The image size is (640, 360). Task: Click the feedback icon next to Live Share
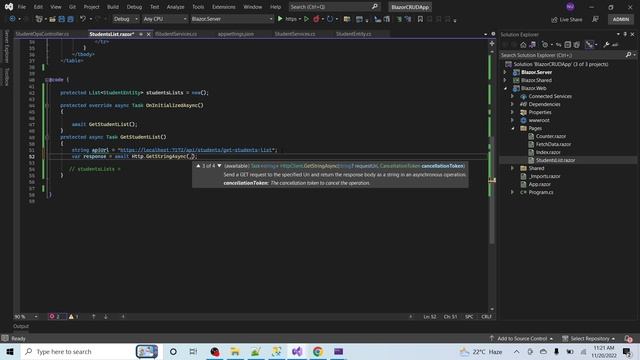click(596, 19)
